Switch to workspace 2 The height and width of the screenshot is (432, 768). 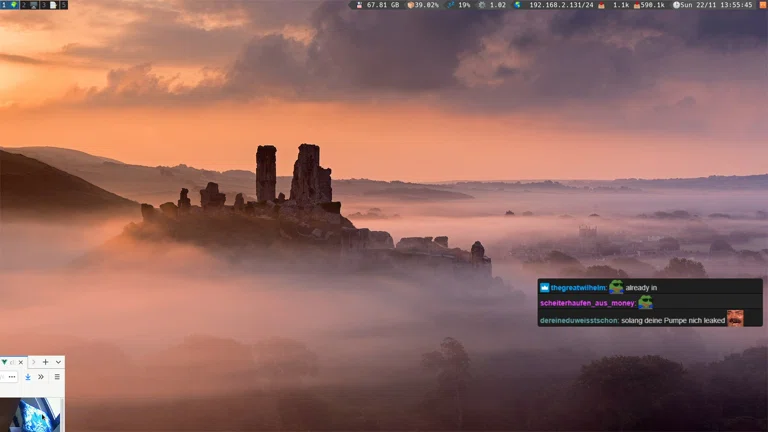pyautogui.click(x=24, y=5)
